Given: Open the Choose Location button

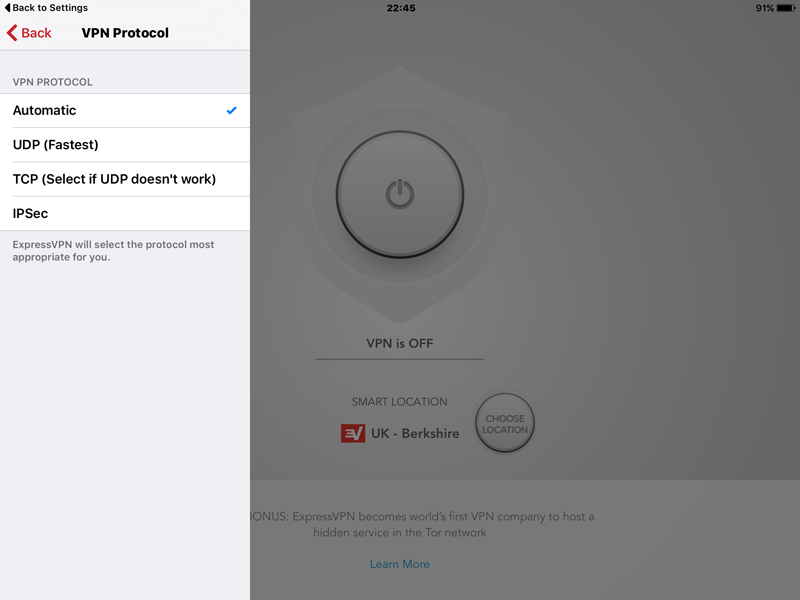Looking at the screenshot, I should 505,423.
